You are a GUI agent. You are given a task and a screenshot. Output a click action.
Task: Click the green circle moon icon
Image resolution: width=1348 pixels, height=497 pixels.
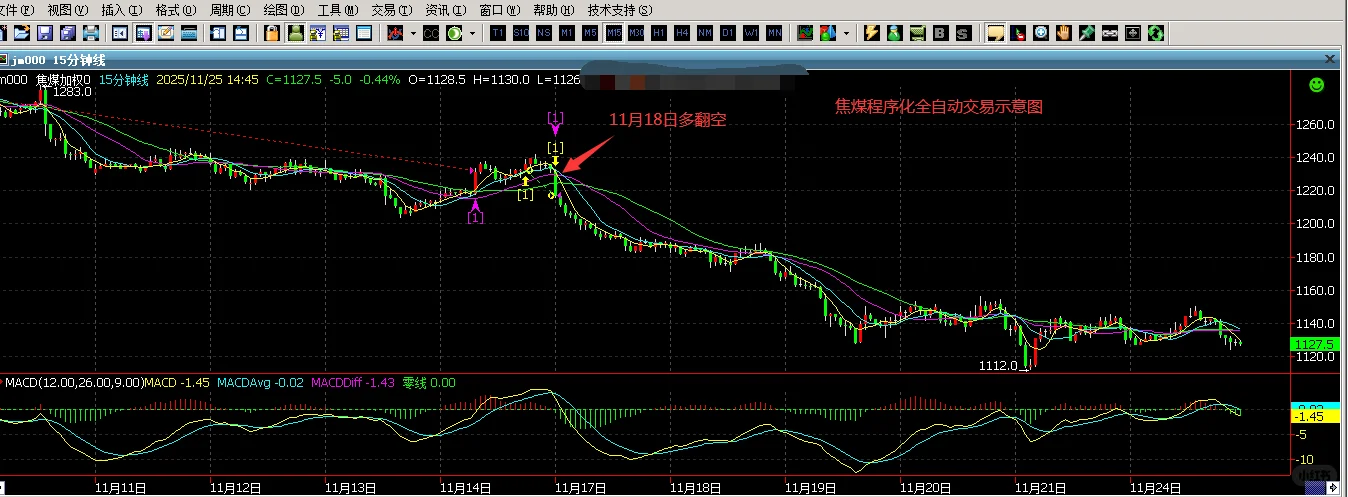(x=454, y=33)
